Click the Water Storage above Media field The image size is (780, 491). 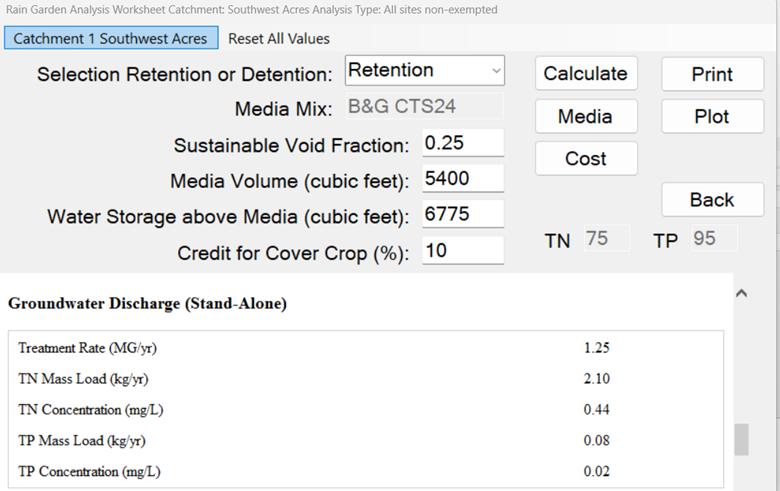pos(463,215)
